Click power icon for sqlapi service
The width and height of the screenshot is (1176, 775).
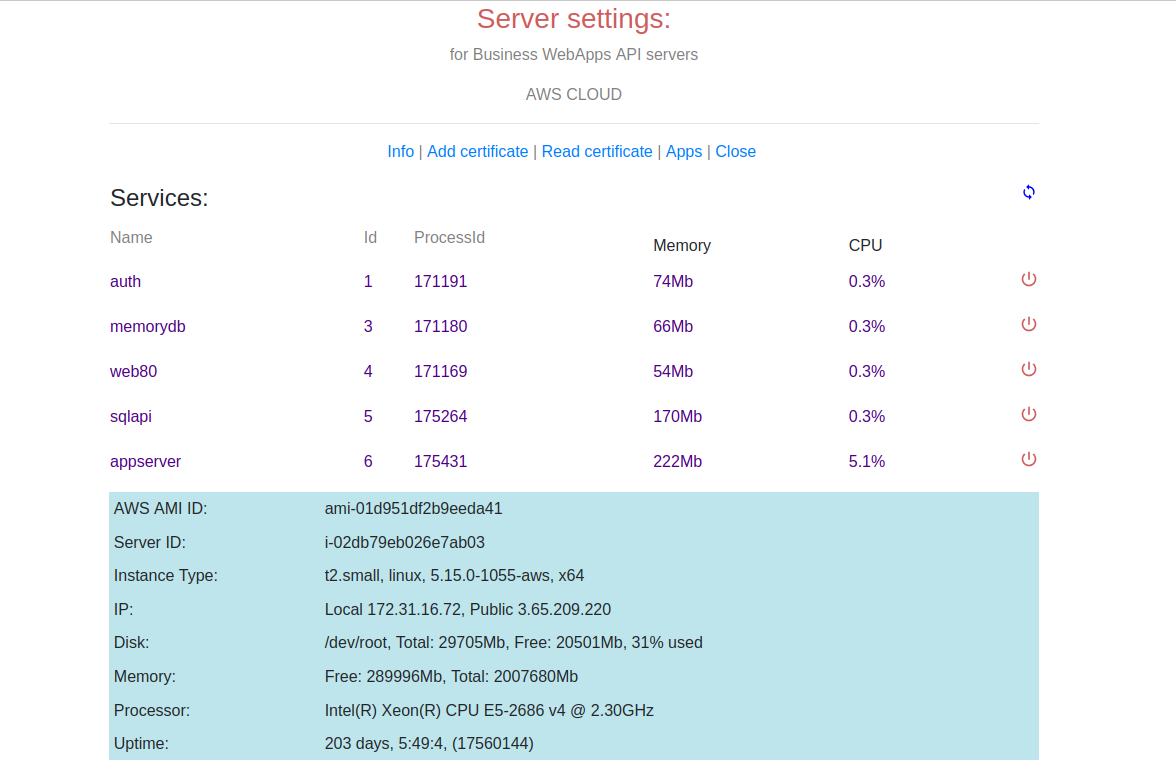tap(1028, 414)
